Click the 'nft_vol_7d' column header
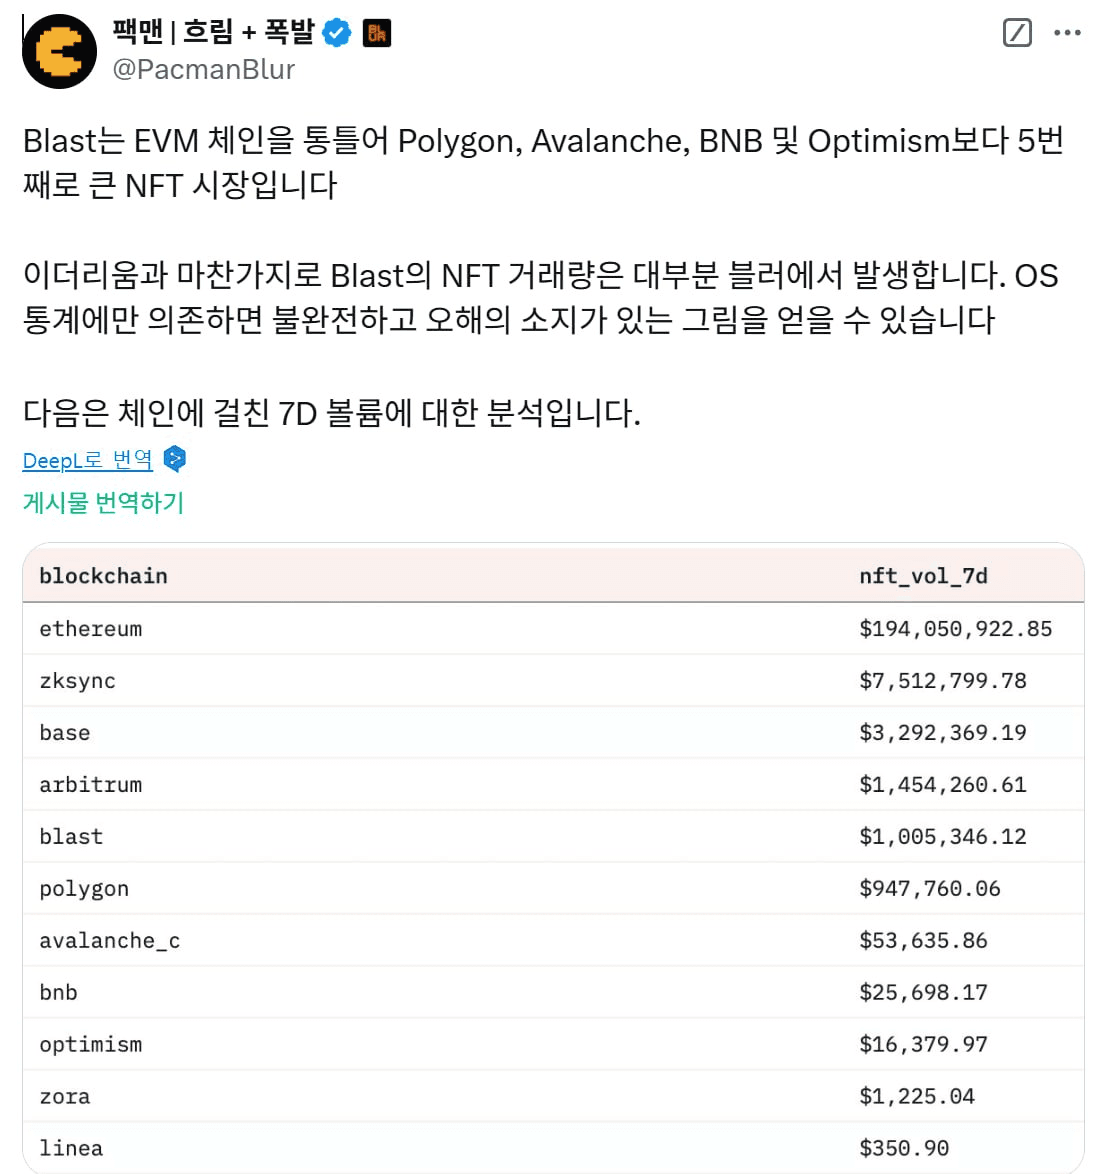Image resolution: width=1100 pixels, height=1174 pixels. click(923, 576)
